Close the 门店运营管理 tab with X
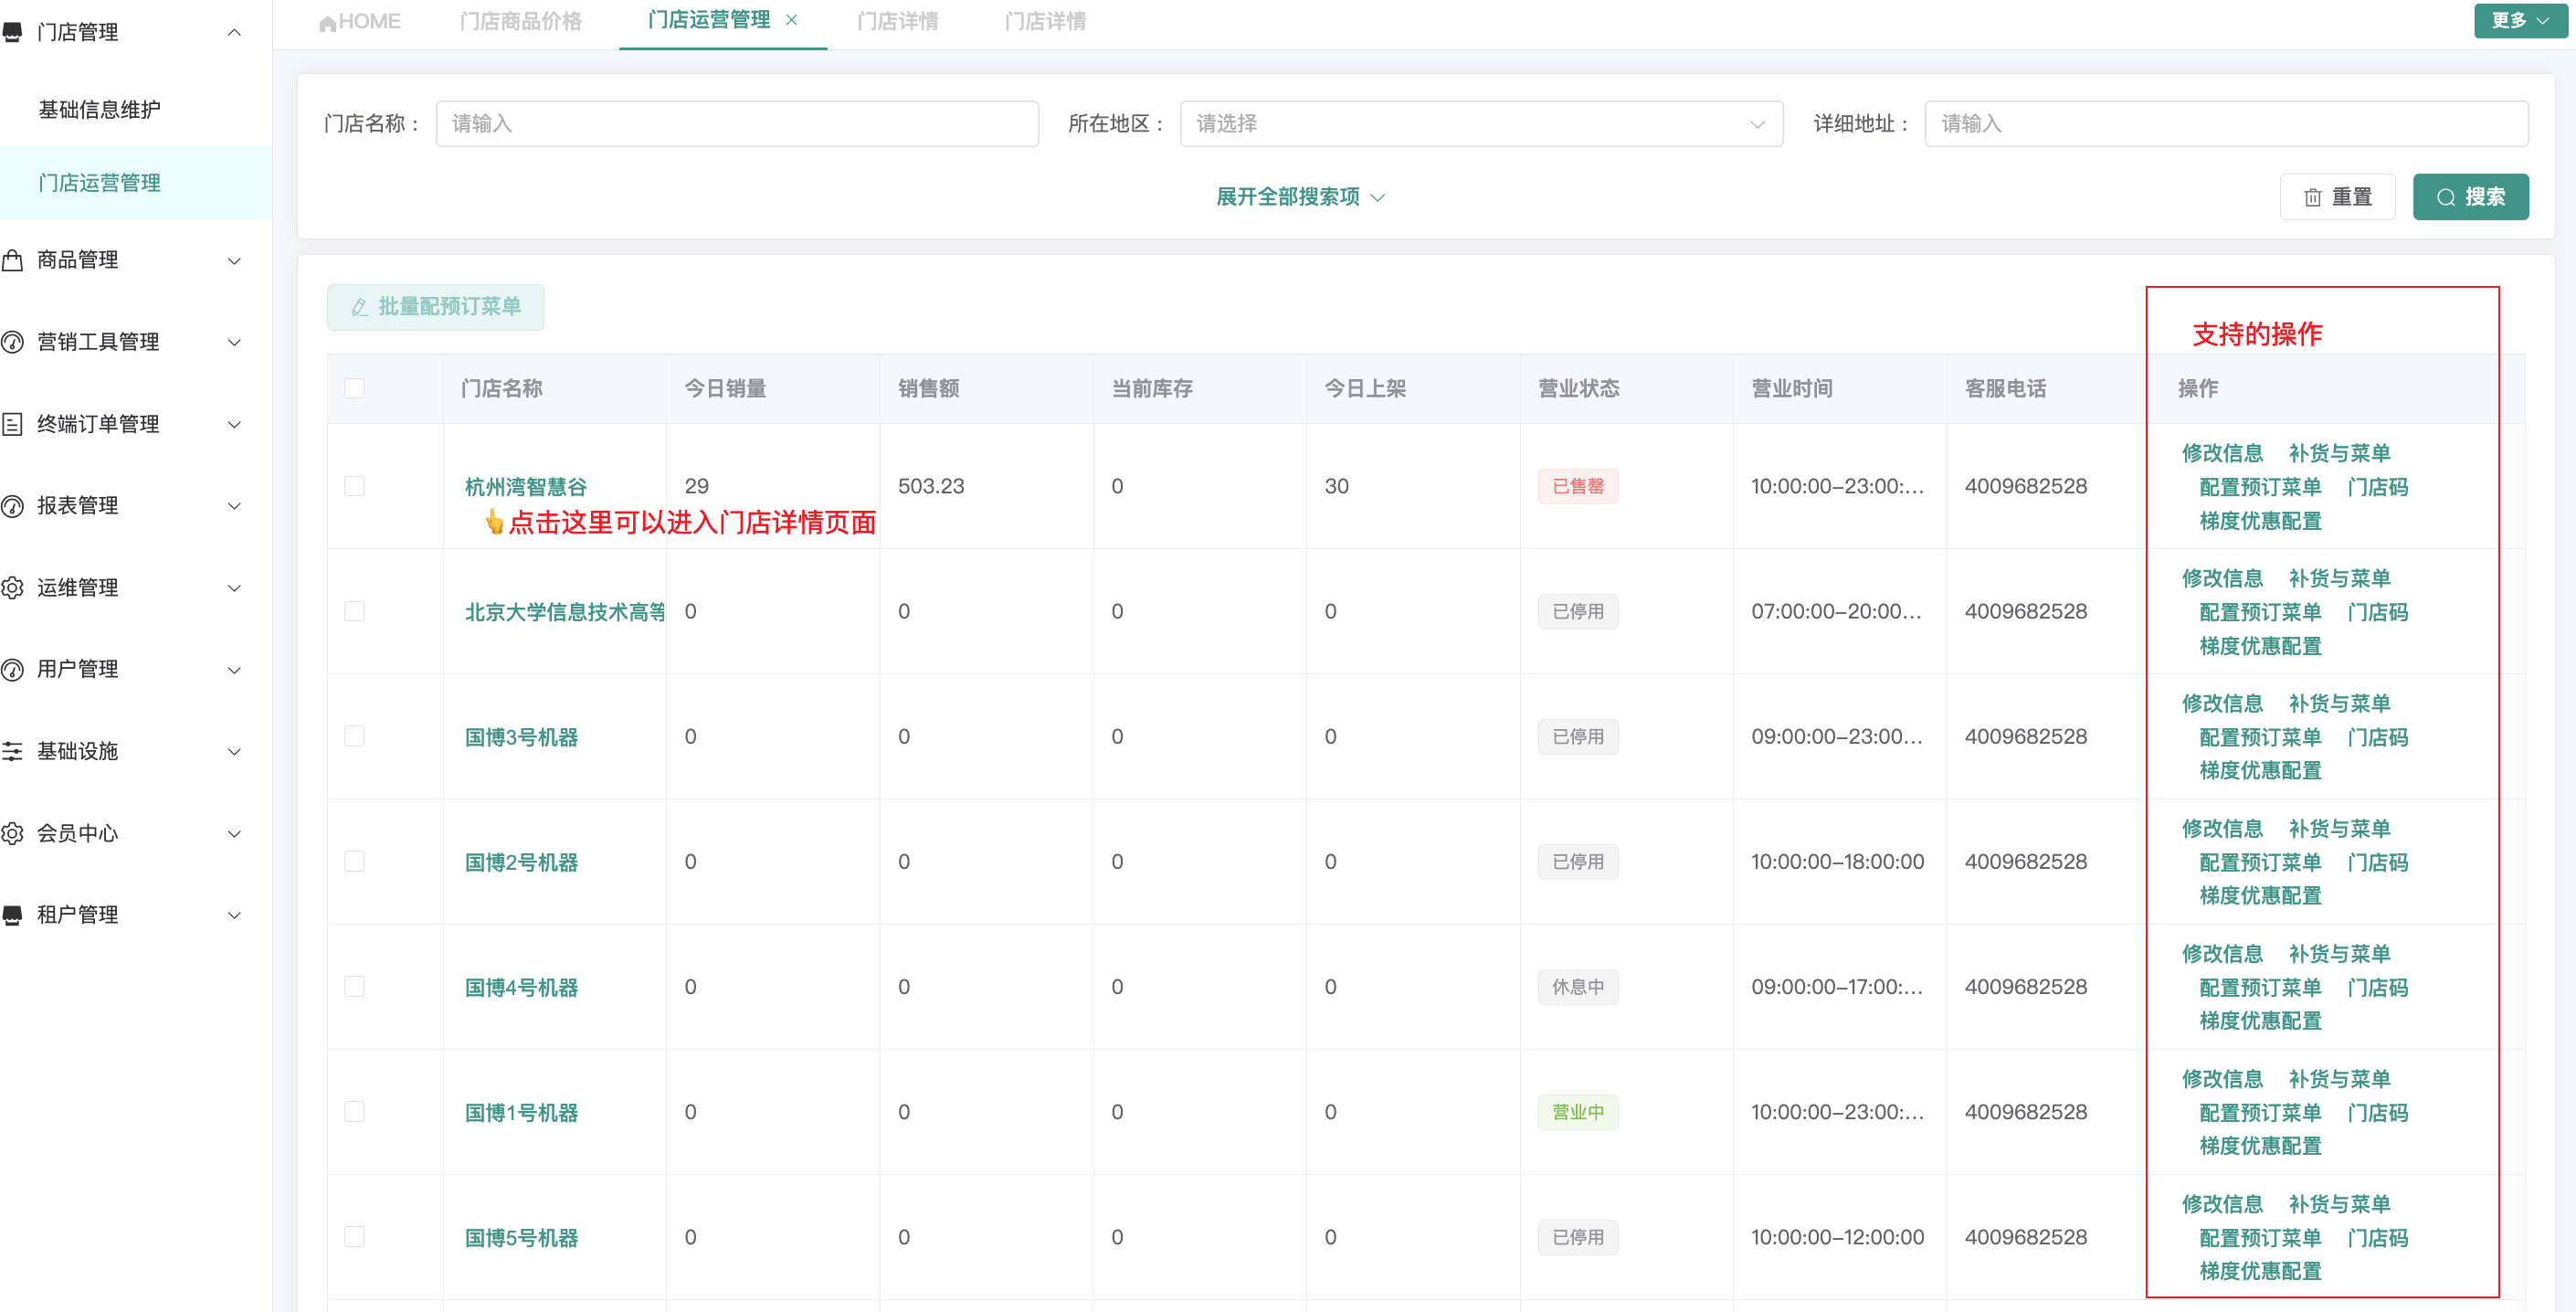 (x=791, y=20)
